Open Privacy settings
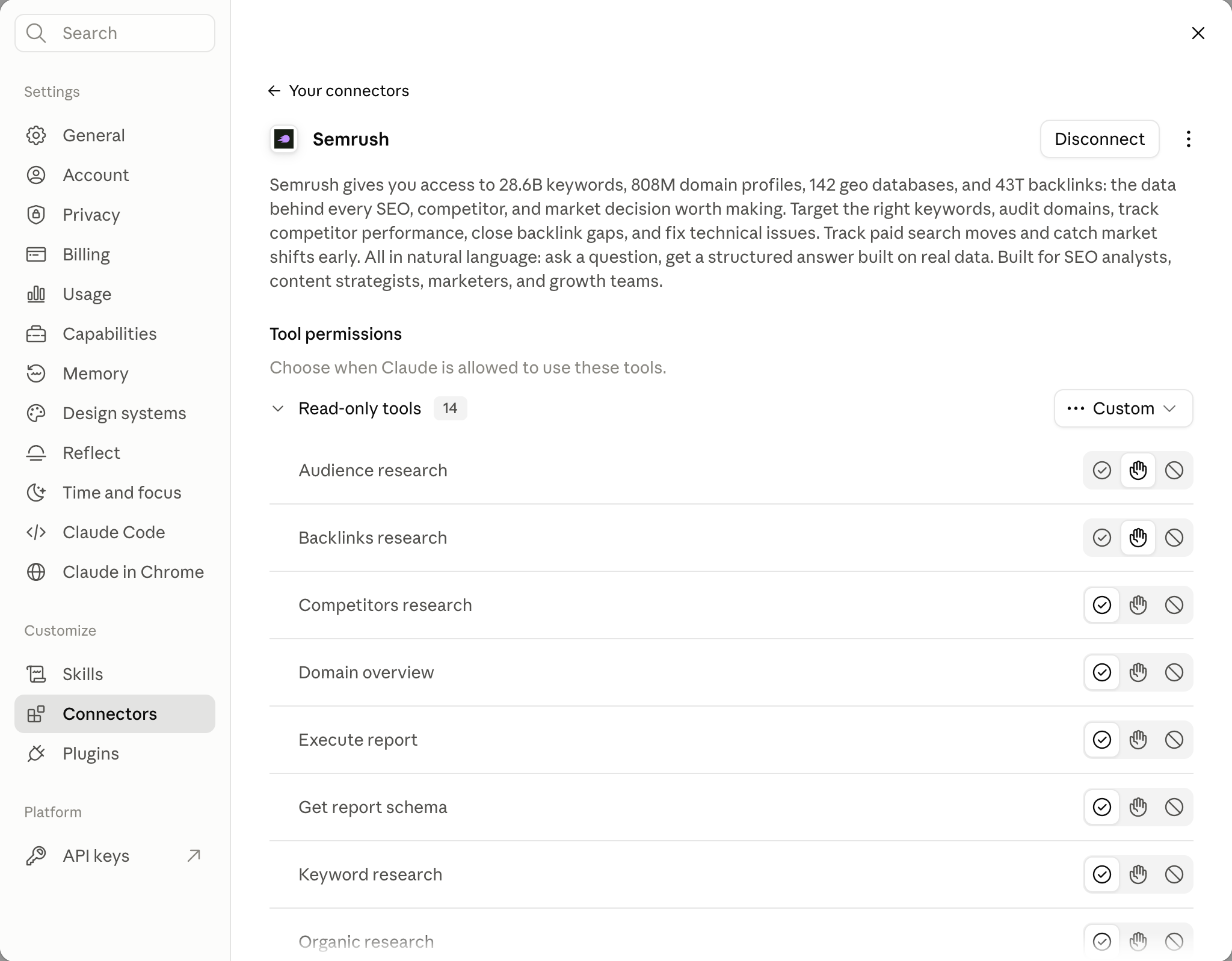This screenshot has height=961, width=1232. click(115, 215)
